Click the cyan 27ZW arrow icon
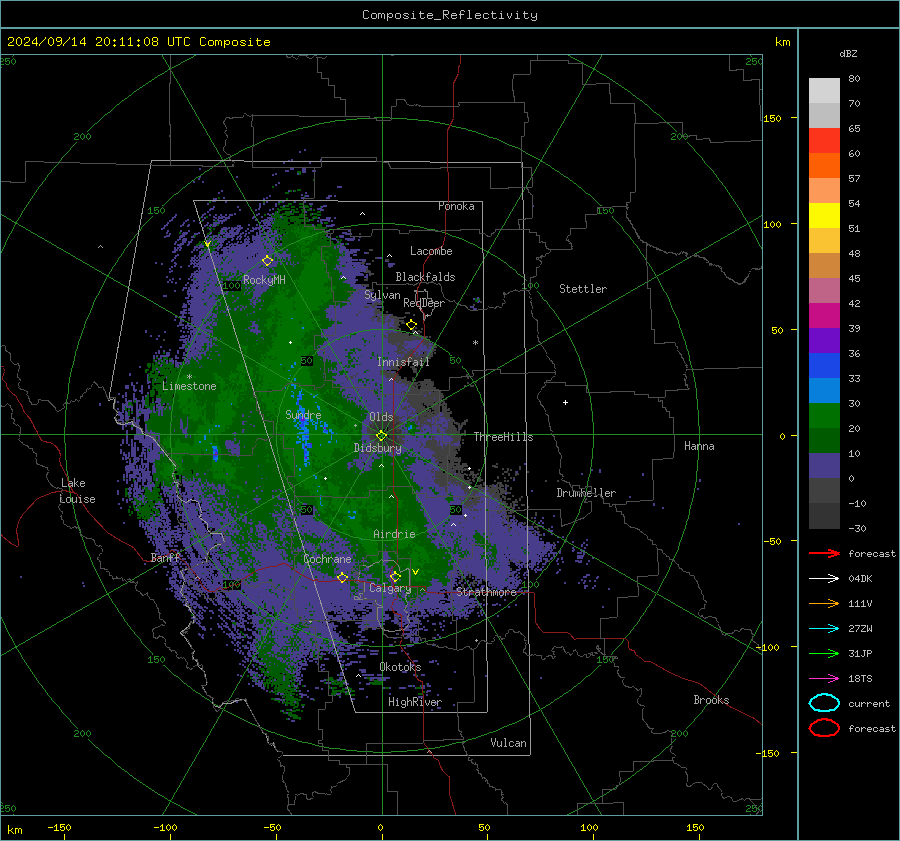The height and width of the screenshot is (841, 900). pyautogui.click(x=824, y=629)
